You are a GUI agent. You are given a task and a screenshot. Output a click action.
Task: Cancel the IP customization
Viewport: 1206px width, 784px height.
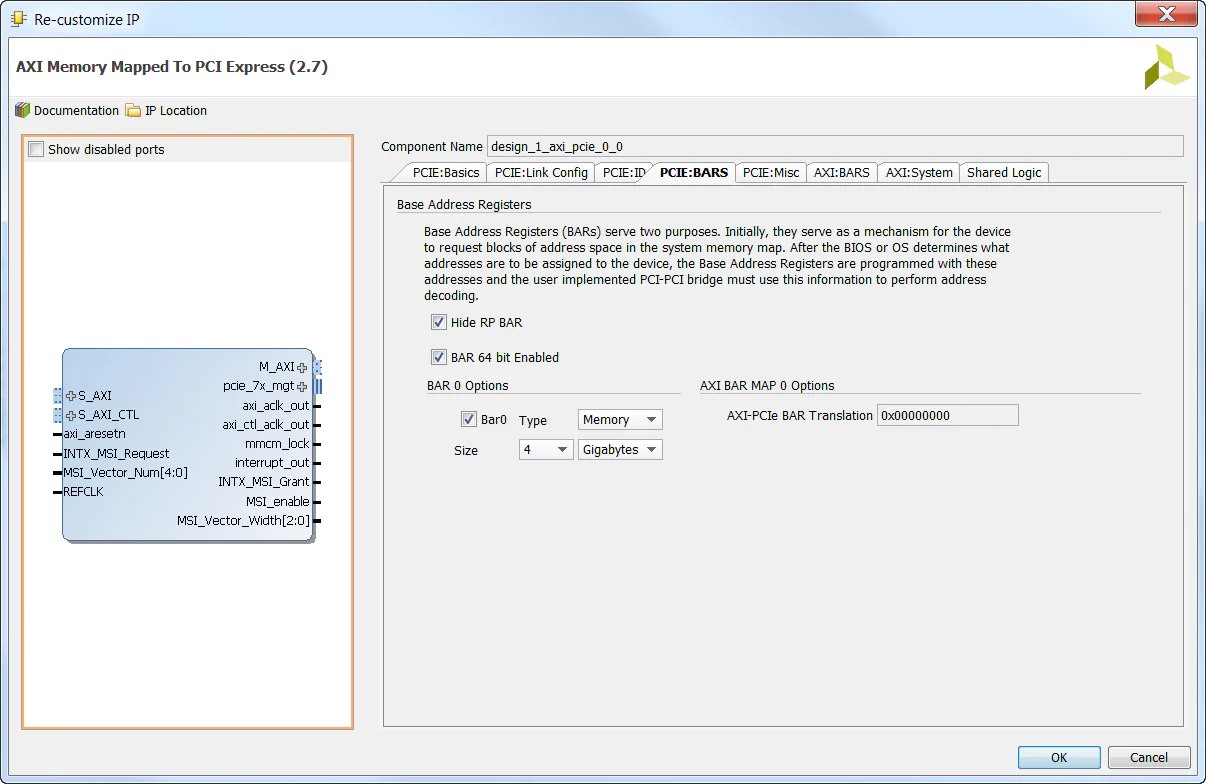pyautogui.click(x=1148, y=757)
